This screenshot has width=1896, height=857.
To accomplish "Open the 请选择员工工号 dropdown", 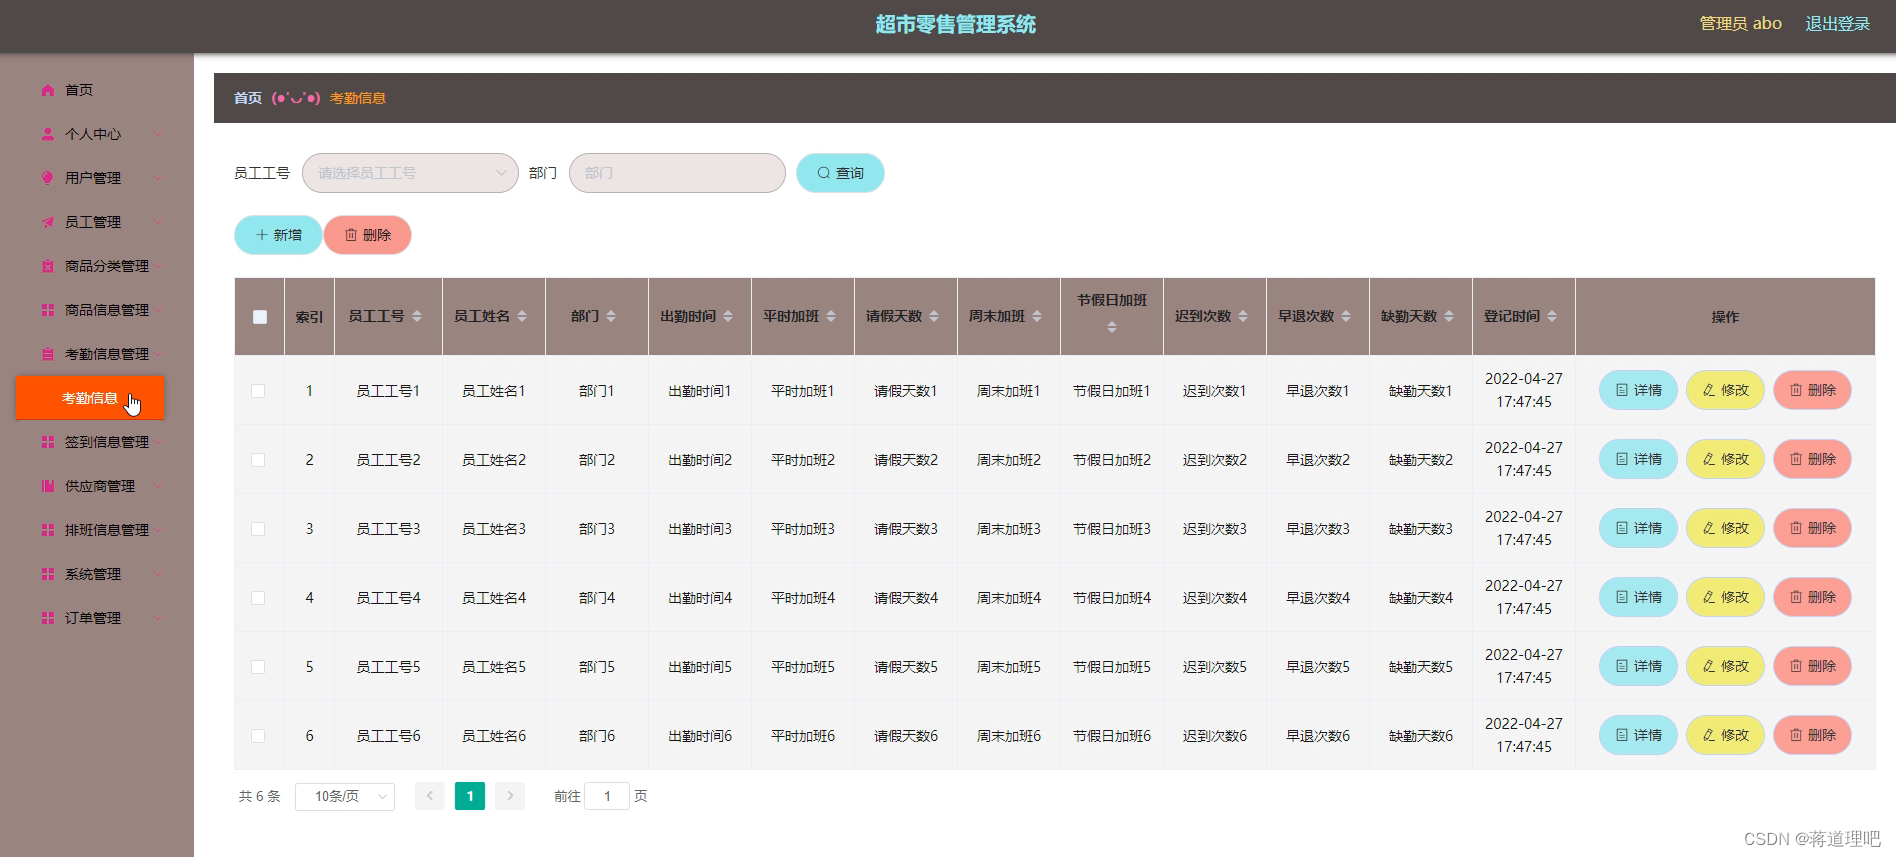I will pyautogui.click(x=410, y=173).
